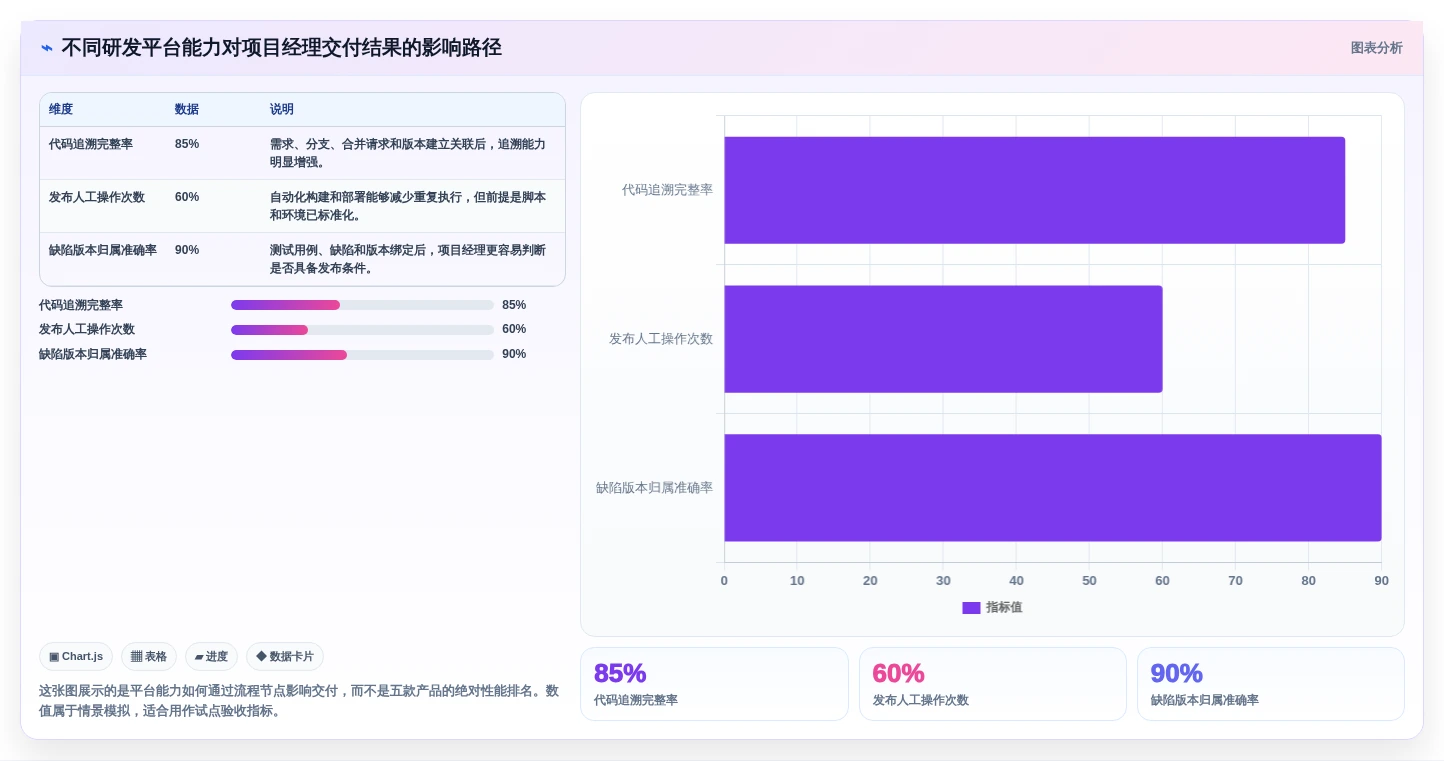Click the 代码追溯完整率 progress bar
This screenshot has height=761, width=1444.
(x=362, y=305)
